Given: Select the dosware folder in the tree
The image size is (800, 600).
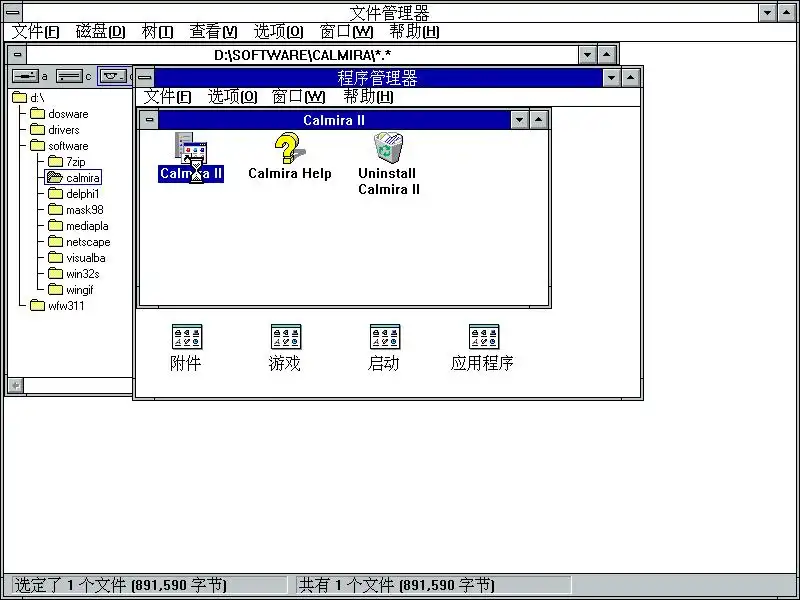Looking at the screenshot, I should click(x=59, y=114).
